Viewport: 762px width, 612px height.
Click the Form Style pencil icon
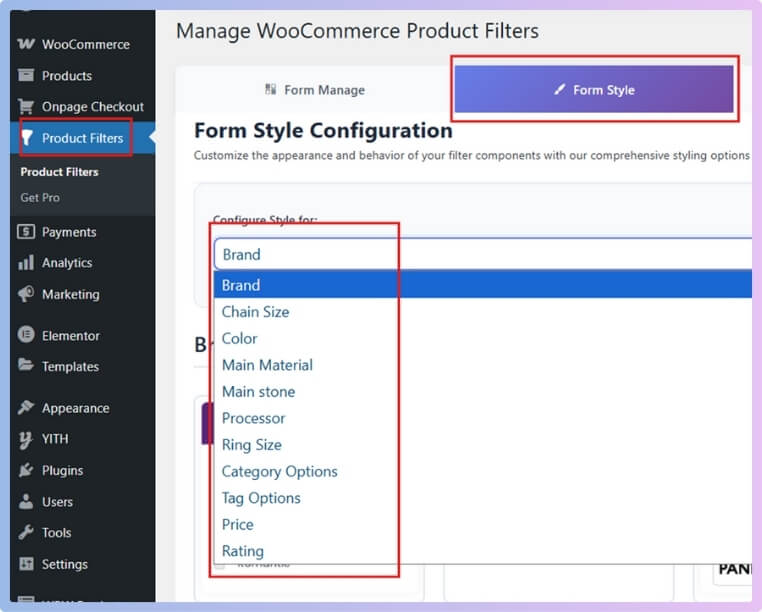(x=560, y=89)
